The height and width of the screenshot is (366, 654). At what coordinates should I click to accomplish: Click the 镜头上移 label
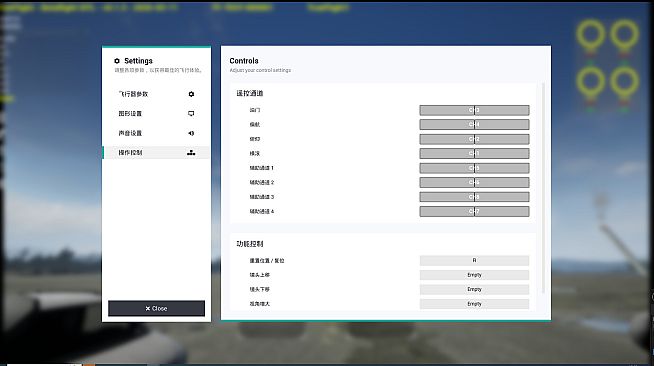(259, 275)
